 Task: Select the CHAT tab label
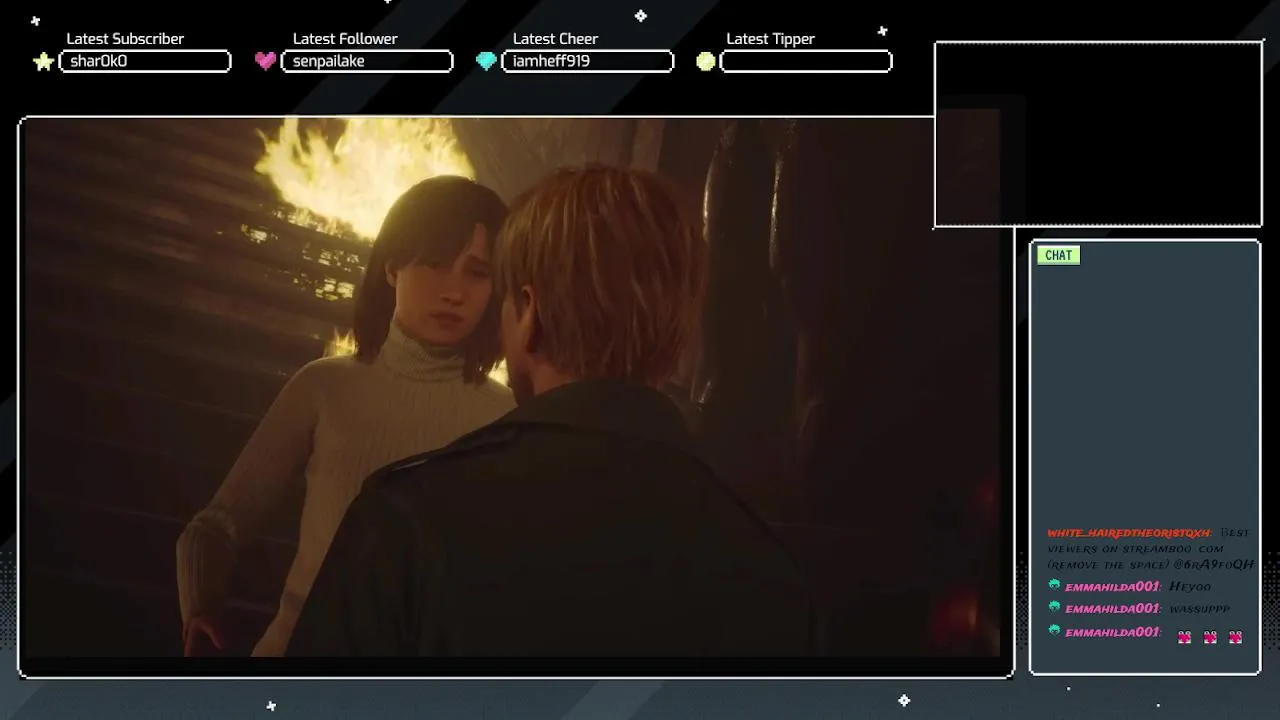pyautogui.click(x=1058, y=255)
